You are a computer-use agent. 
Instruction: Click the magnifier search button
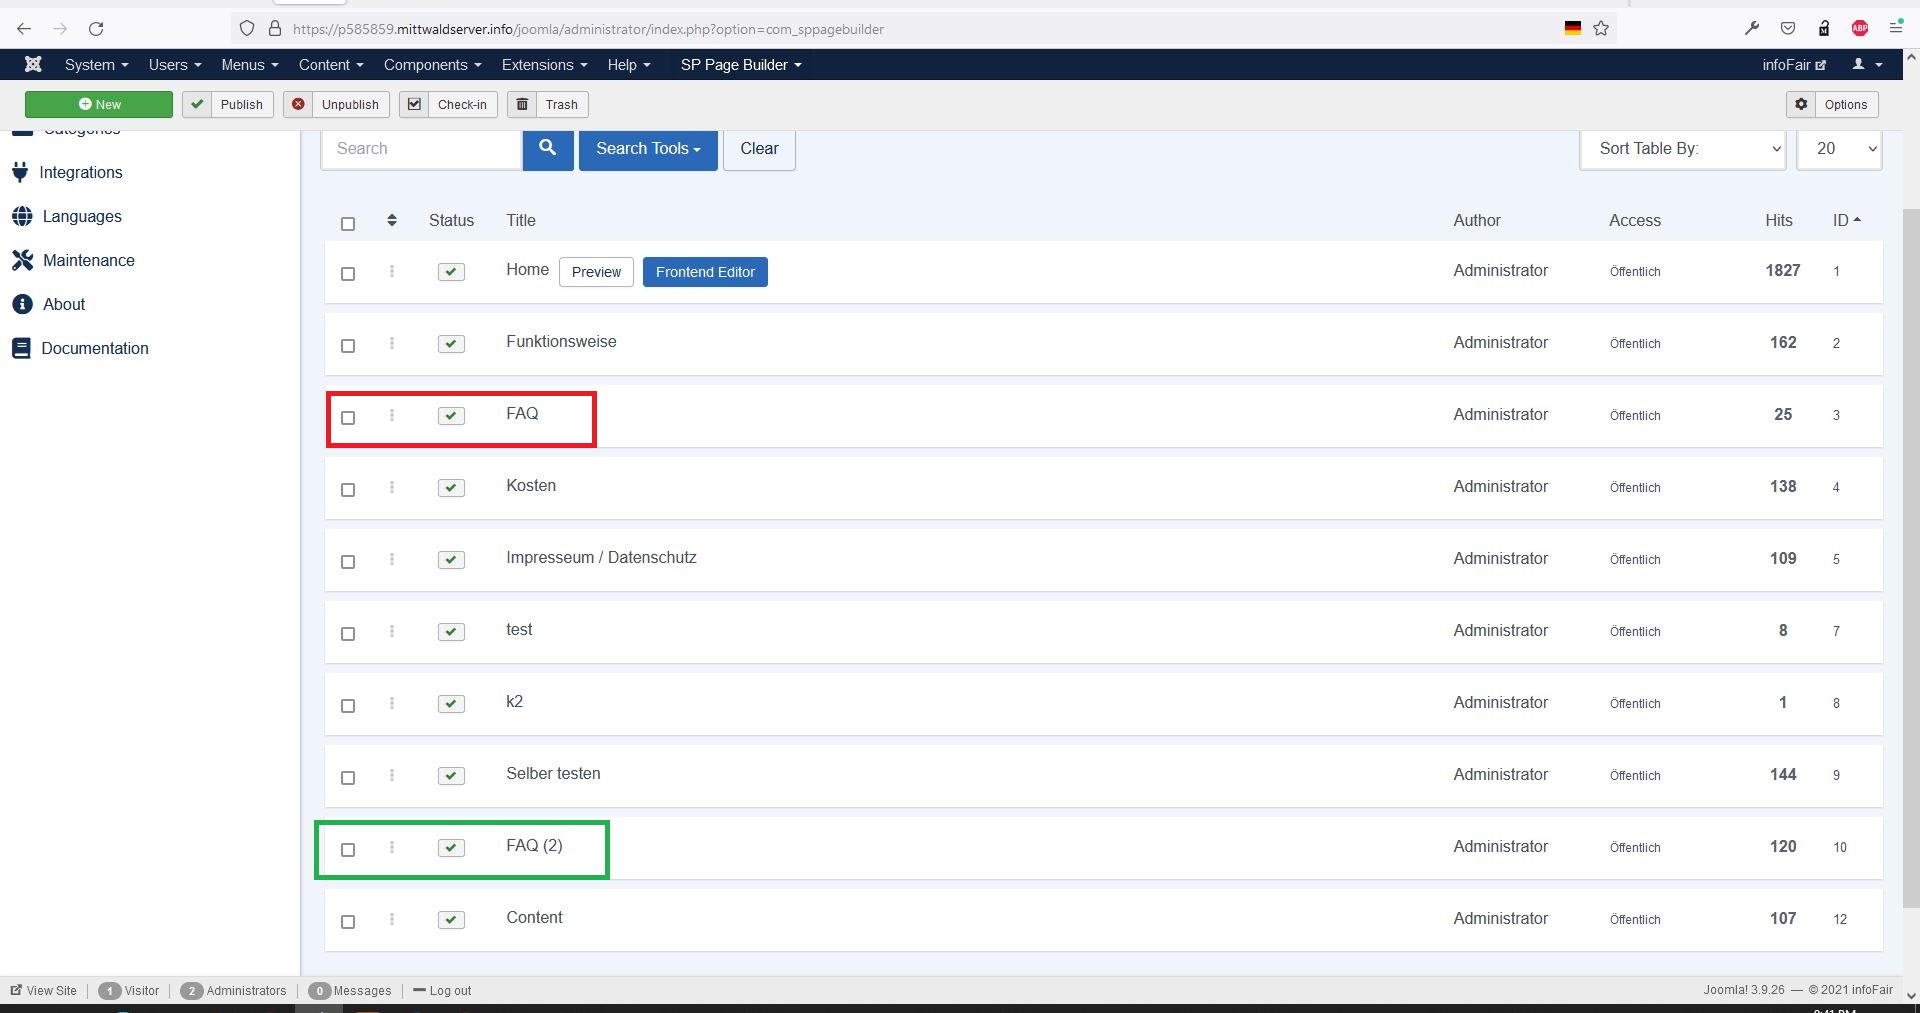(x=547, y=149)
